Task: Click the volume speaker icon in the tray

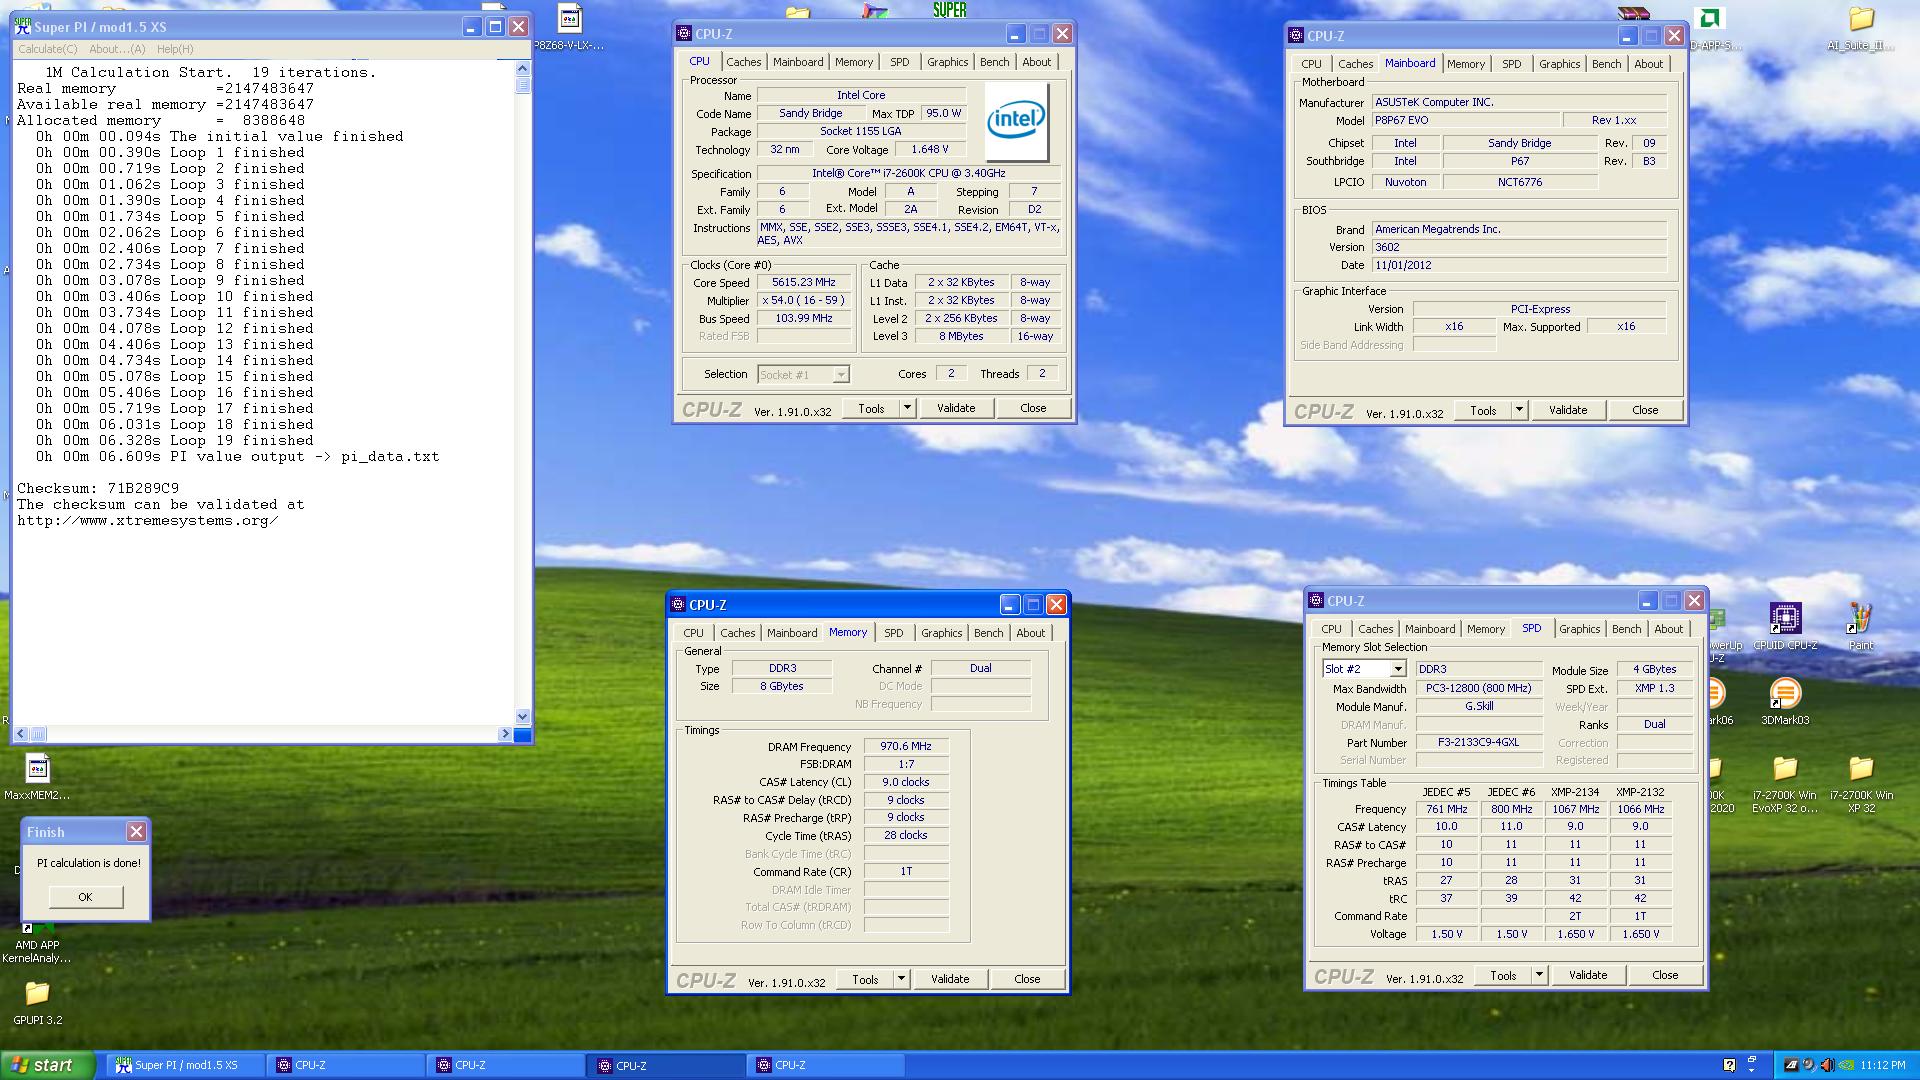Action: pyautogui.click(x=1827, y=1065)
